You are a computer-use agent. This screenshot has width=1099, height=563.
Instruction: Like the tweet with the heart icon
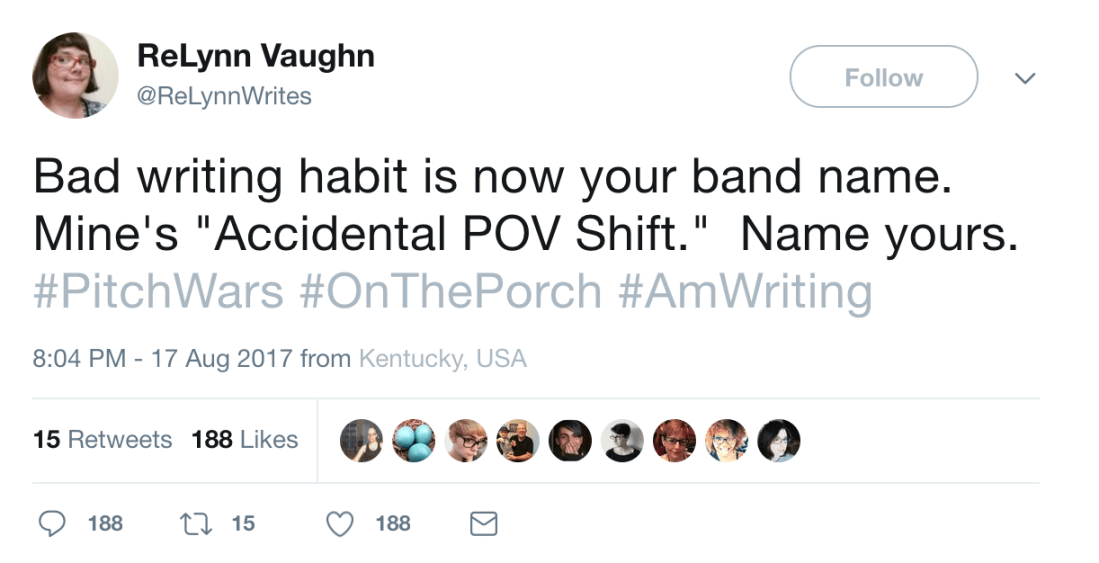341,523
